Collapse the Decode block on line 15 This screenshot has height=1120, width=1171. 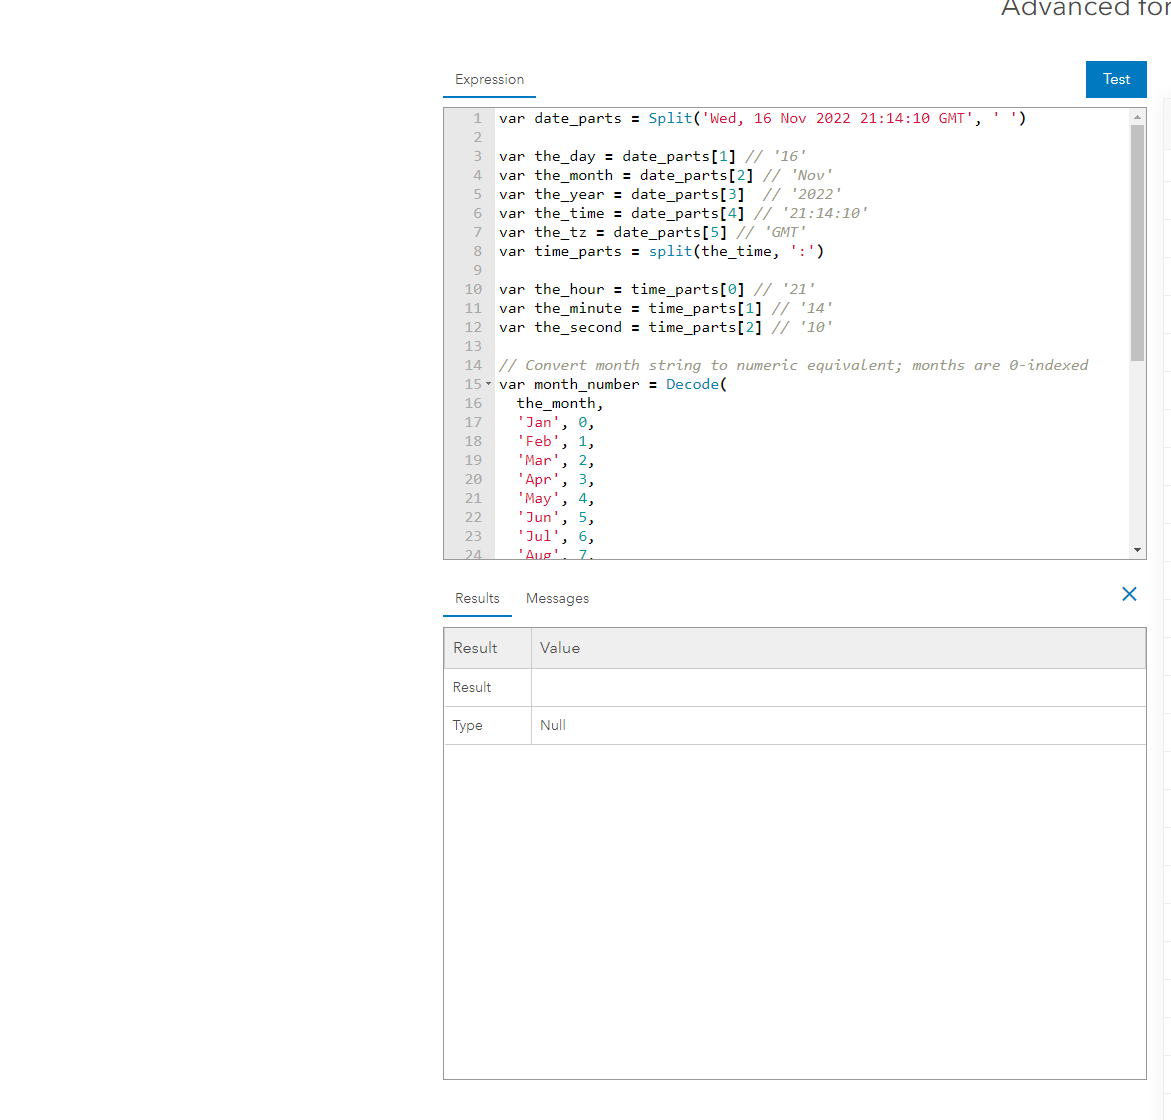[x=487, y=384]
